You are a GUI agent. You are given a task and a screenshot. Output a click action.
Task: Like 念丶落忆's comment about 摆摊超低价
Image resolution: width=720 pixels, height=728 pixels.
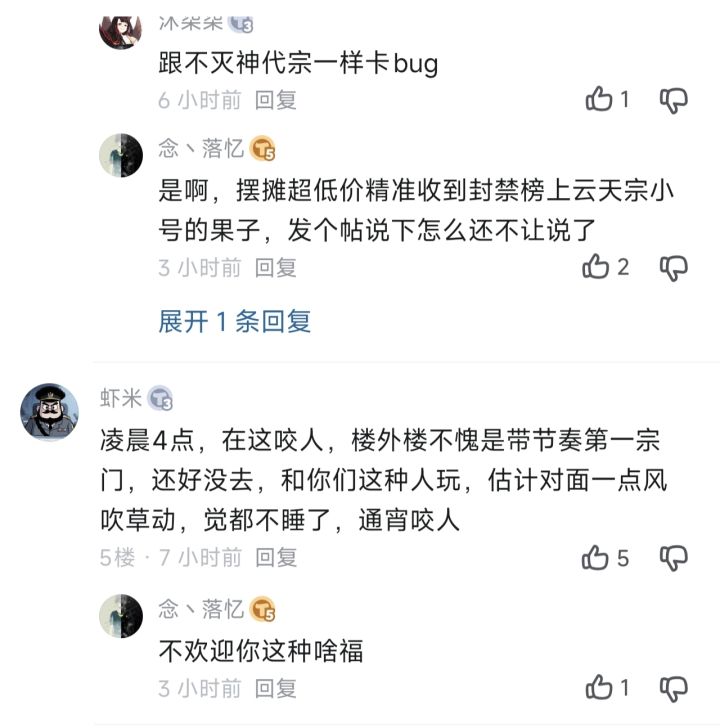(597, 267)
